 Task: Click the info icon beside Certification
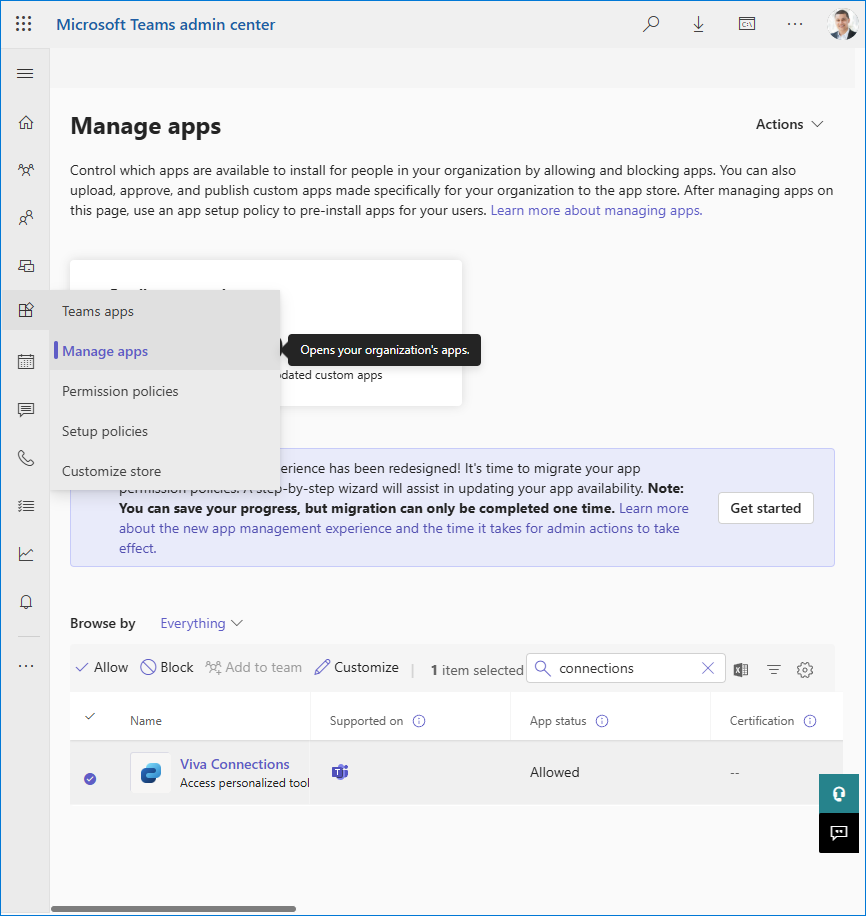(x=810, y=721)
